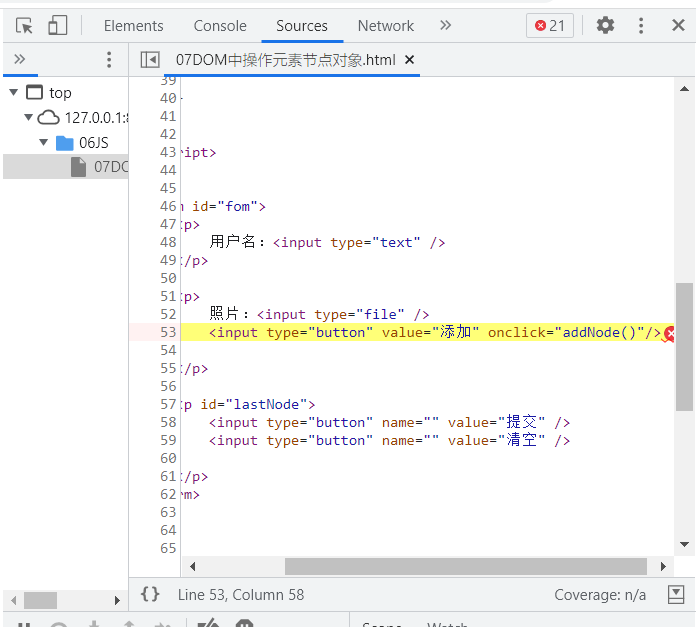Viewport: 696px width, 627px height.
Task: Click the 清空 value in line 59
Action: click(522, 440)
